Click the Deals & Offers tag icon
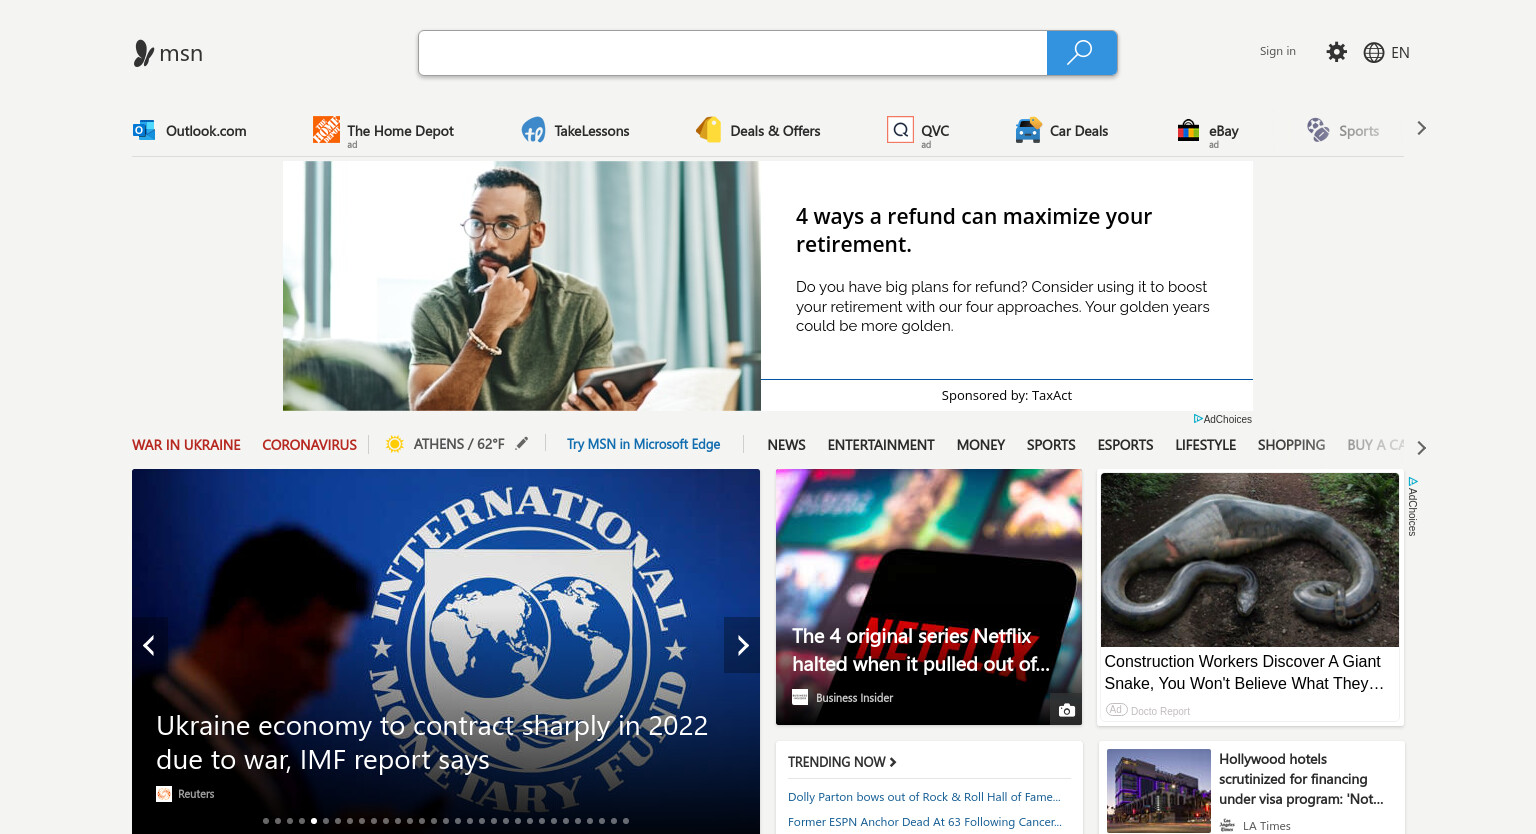 coord(709,129)
